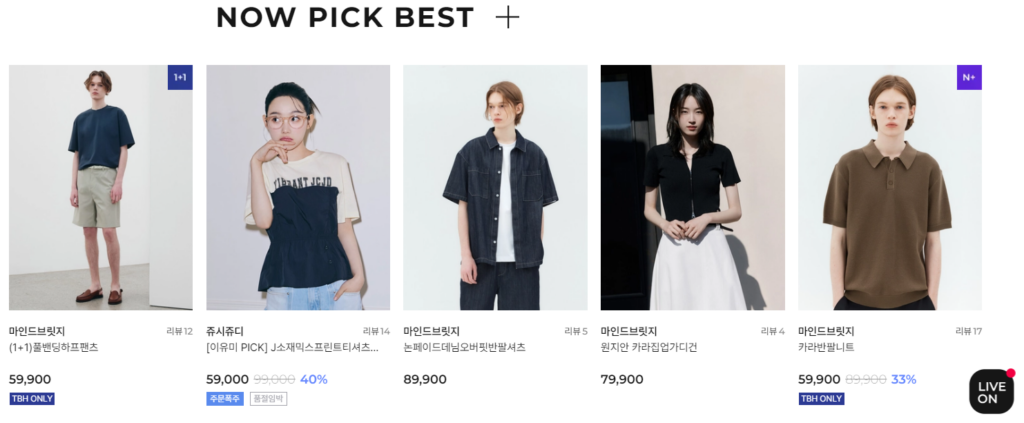Viewport: 1024px width, 423px height.
Task: Open the navy tee and shorts model photo
Action: point(101,187)
